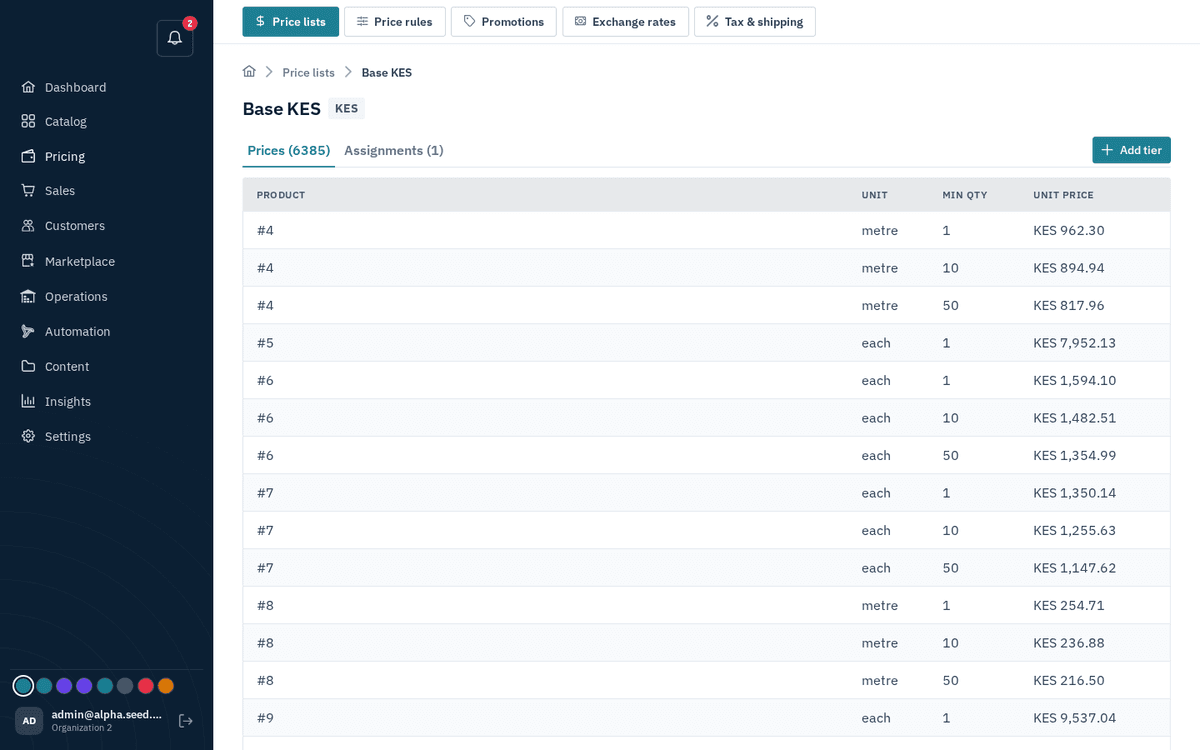Follow the Price lists breadcrumb link

pyautogui.click(x=308, y=72)
